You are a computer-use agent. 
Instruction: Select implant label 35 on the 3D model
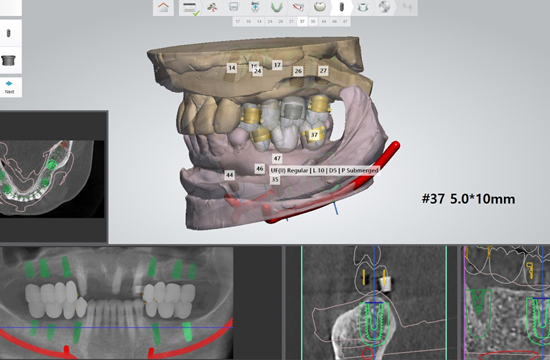275,180
